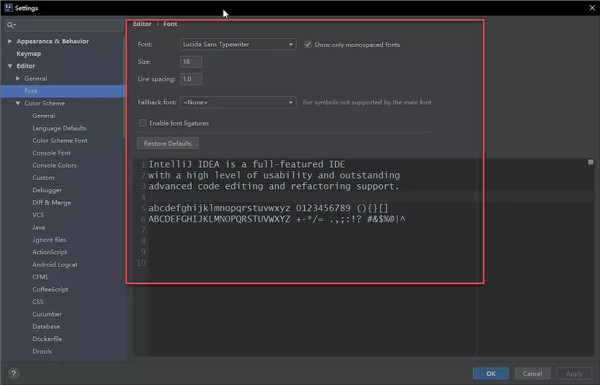Open Console Colors settings

pos(55,165)
